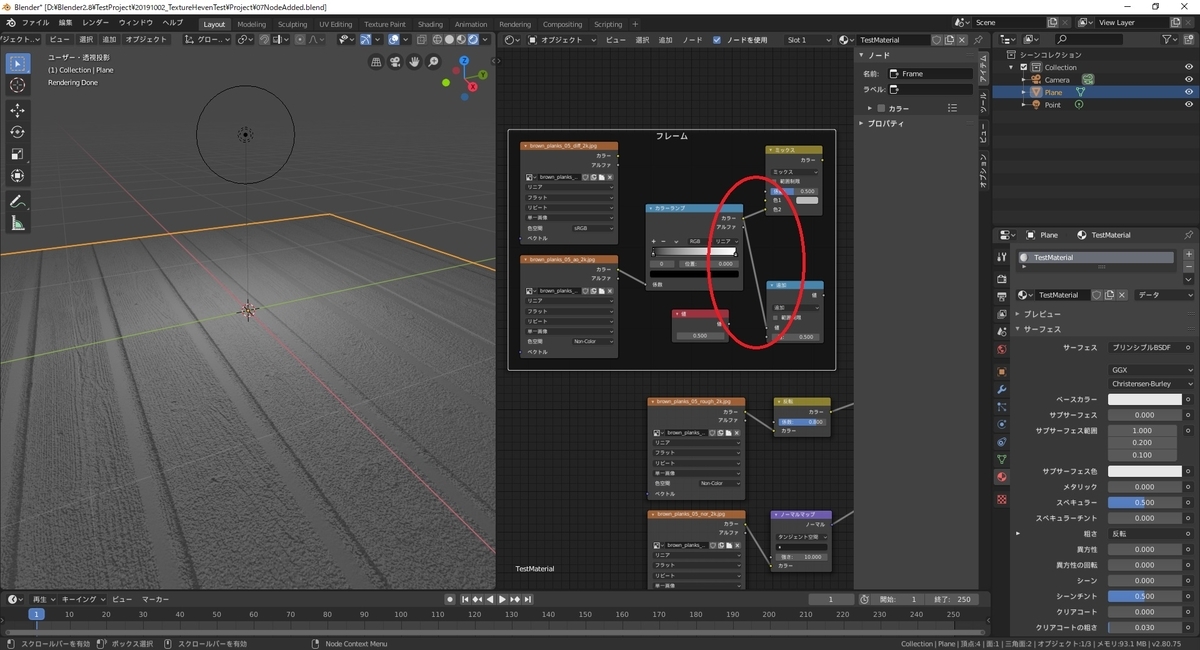Enable the ノードを使用 checkbox
The image size is (1200, 650).
717,40
